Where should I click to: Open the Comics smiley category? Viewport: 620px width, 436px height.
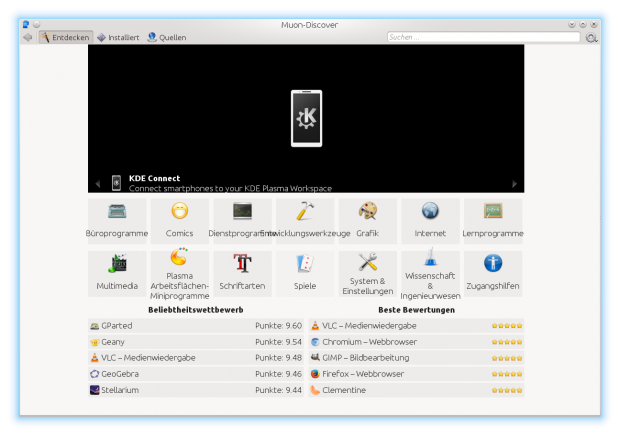180,221
